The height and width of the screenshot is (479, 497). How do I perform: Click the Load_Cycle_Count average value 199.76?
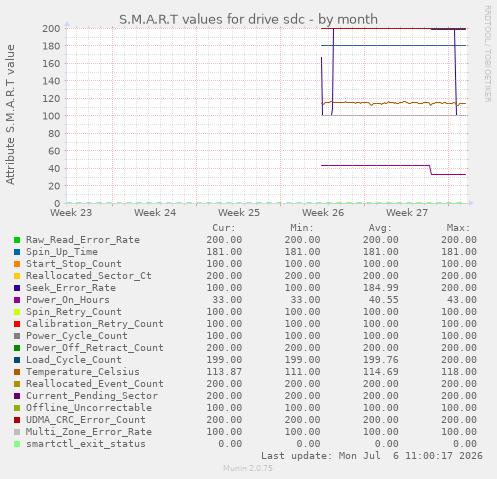(x=381, y=360)
